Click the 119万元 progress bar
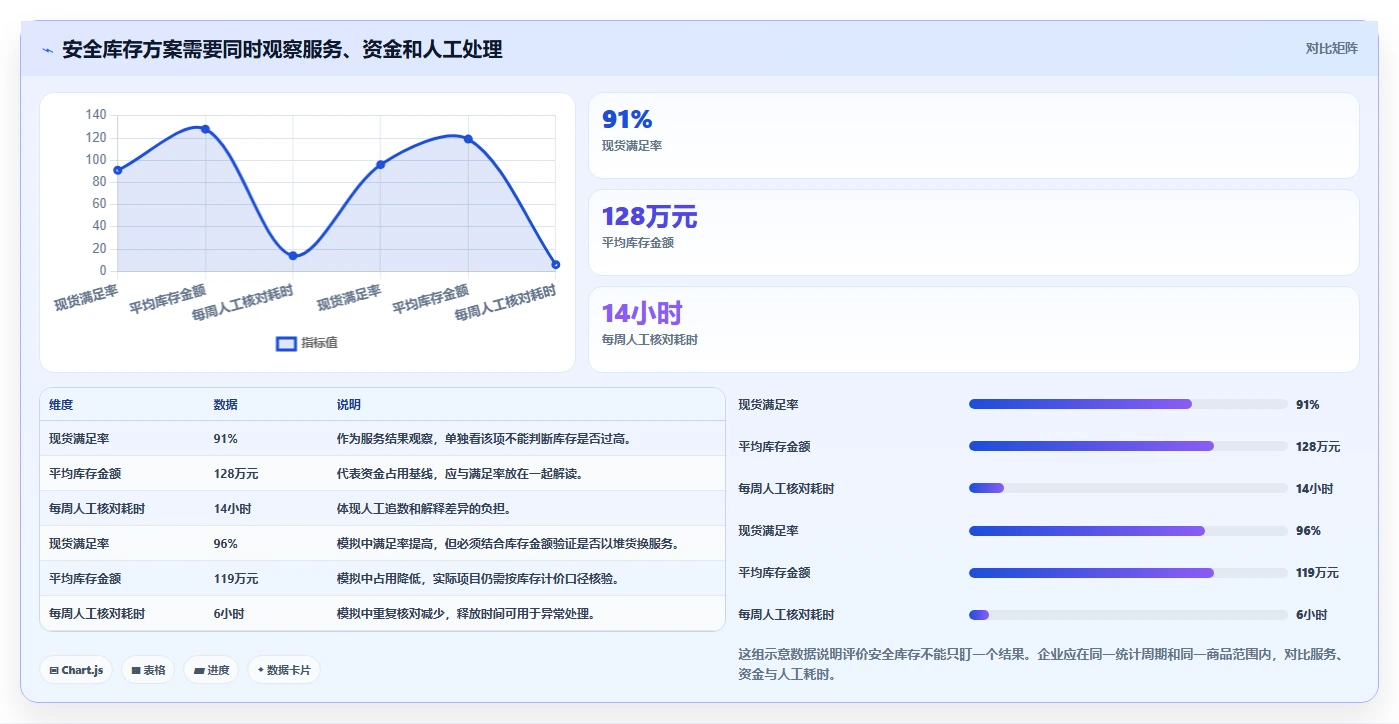The image size is (1399, 724). (1128, 572)
